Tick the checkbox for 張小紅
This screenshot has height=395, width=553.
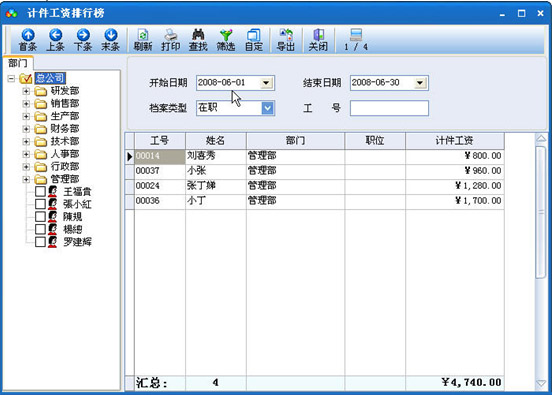tap(40, 204)
